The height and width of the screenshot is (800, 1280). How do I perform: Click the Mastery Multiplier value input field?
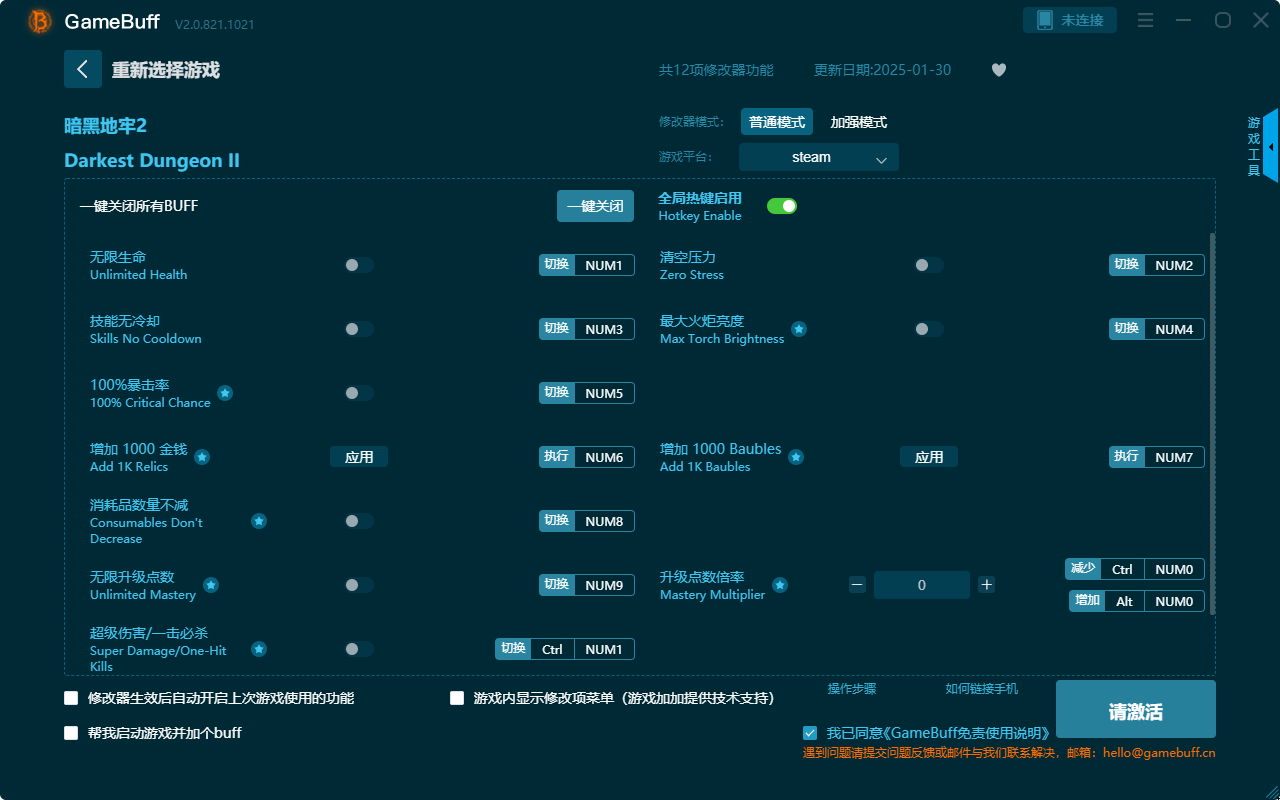[x=921, y=584]
